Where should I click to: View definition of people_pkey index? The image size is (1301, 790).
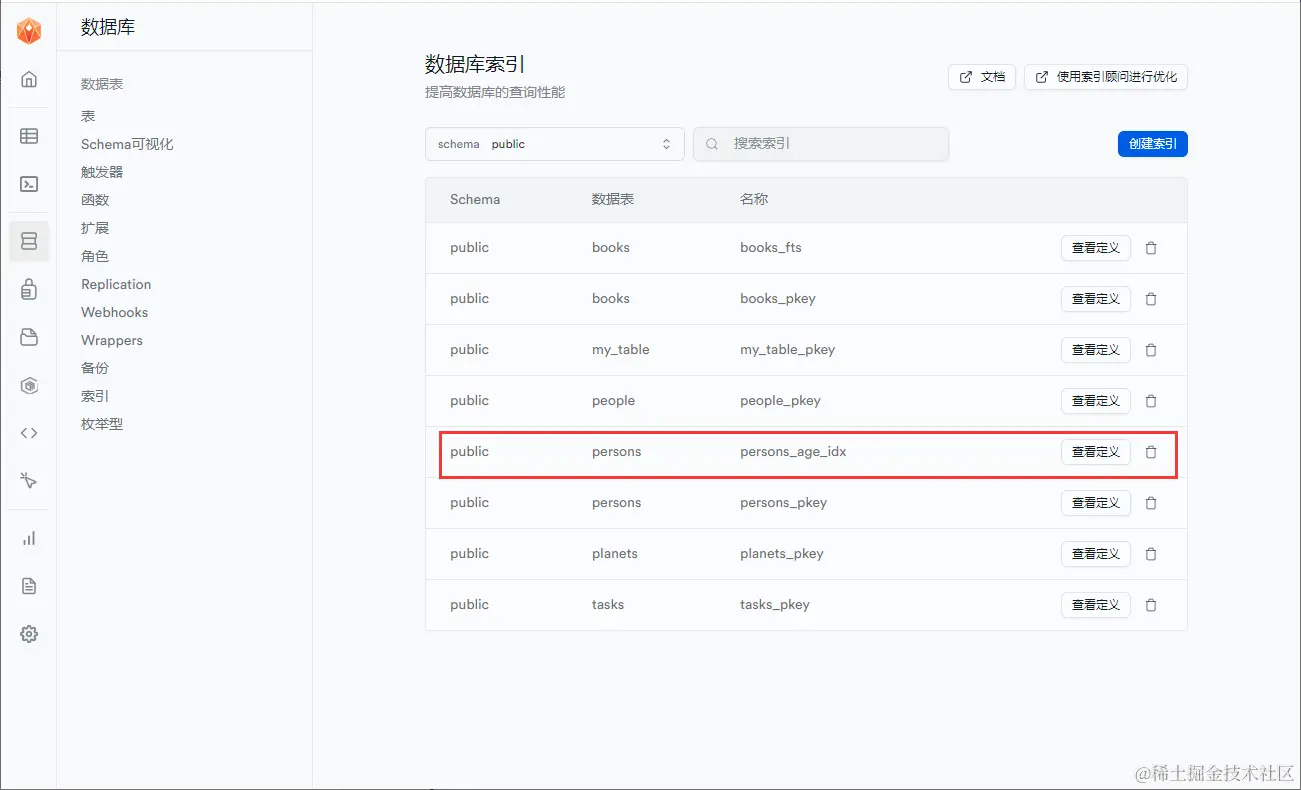1096,401
